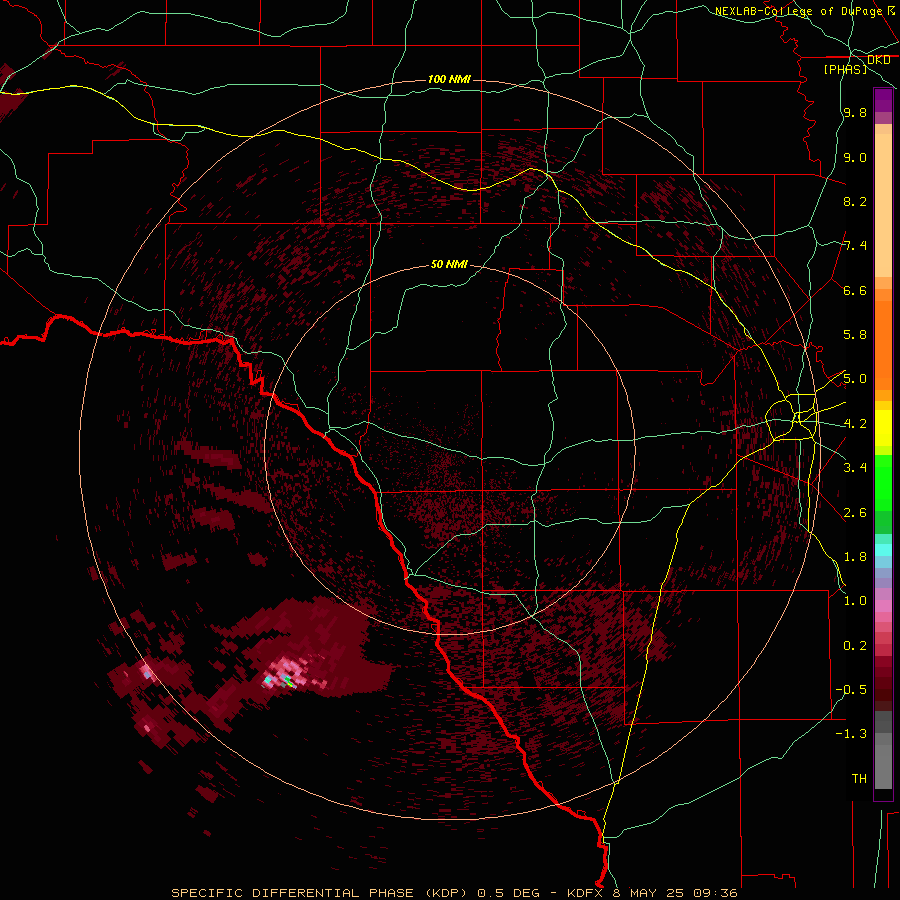The width and height of the screenshot is (900, 900).
Task: Click the bright yellow segment of the color bar
Action: (883, 428)
